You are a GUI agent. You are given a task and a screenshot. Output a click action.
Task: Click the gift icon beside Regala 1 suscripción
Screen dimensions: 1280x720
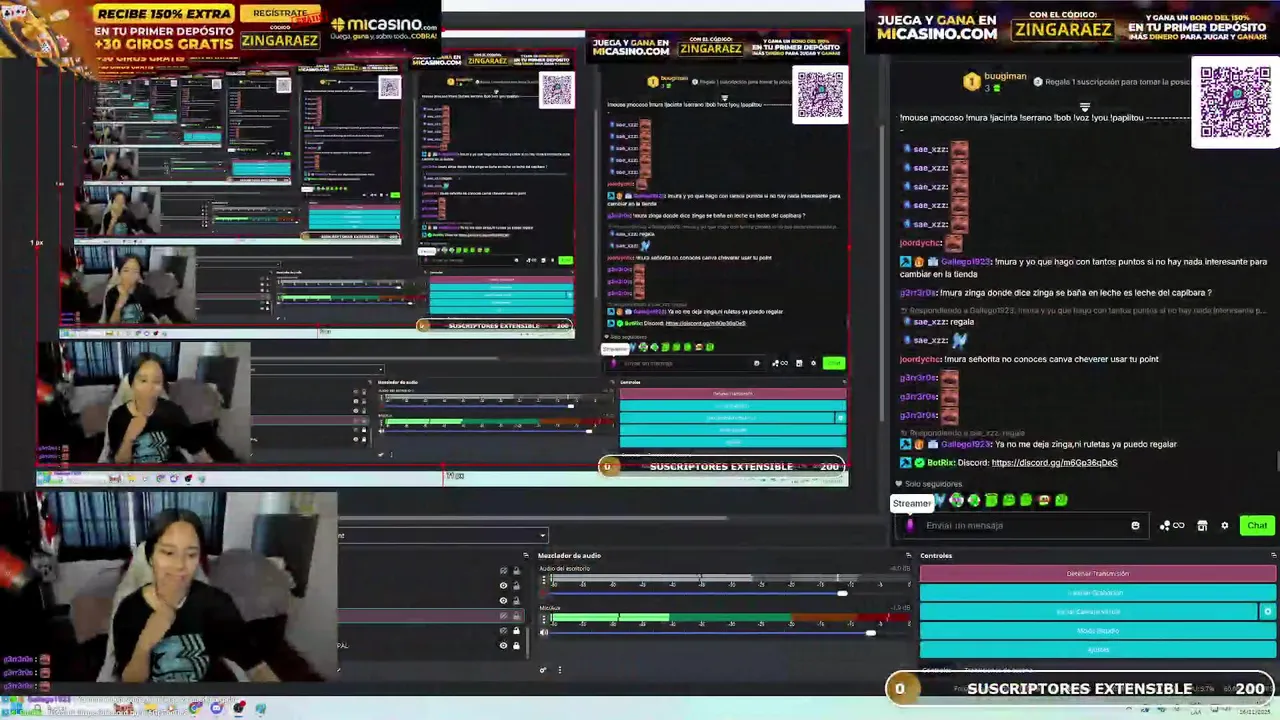1038,82
